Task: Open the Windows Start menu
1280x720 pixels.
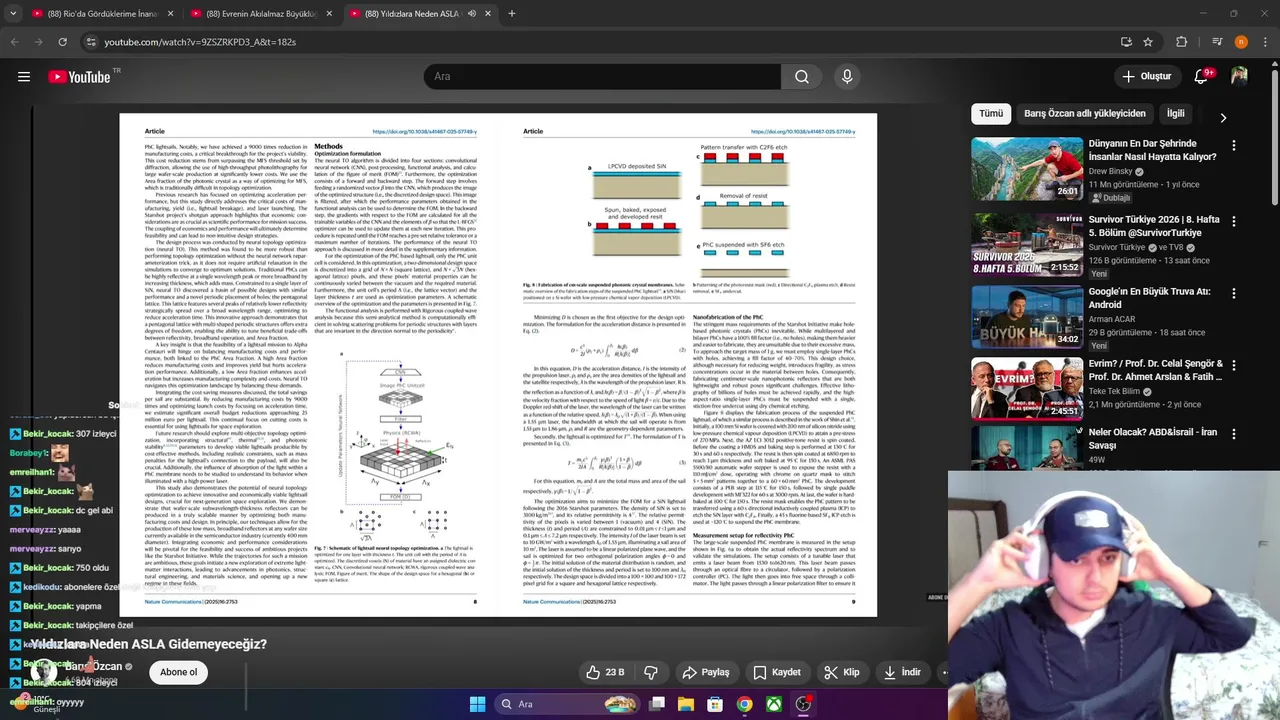Action: pos(477,704)
